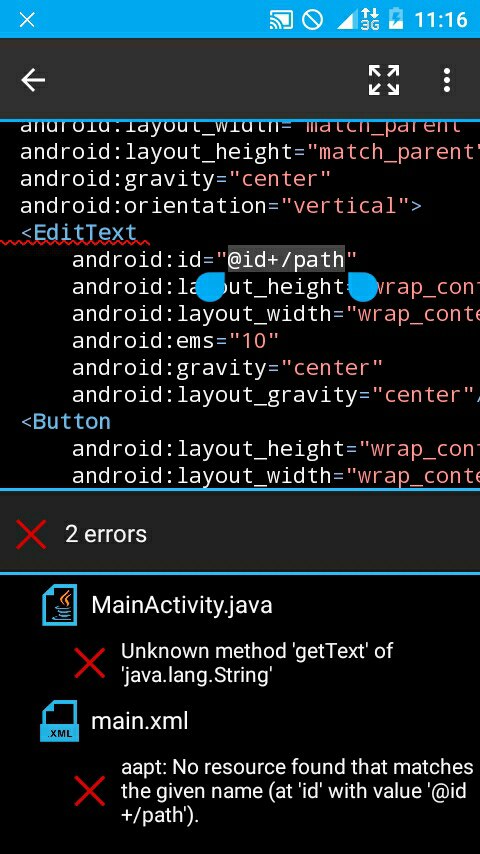
Task: Open main.xml from error list
Action: tap(139, 721)
